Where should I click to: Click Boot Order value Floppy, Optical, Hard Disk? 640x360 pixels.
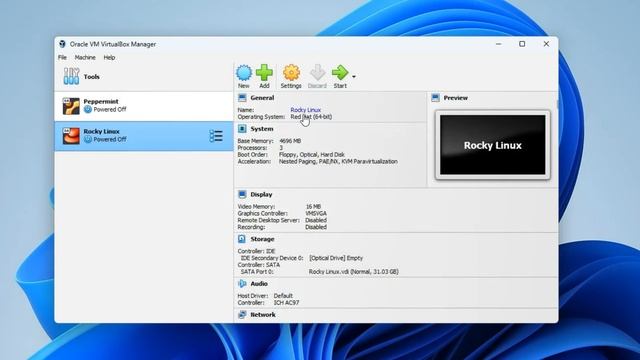[311, 155]
